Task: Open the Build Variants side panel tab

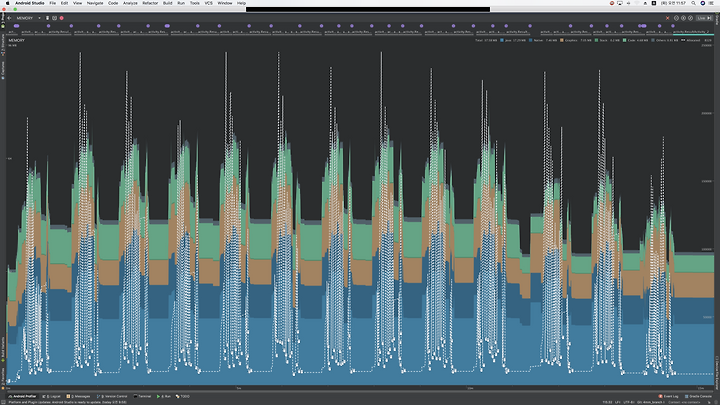Action: [x=2, y=349]
